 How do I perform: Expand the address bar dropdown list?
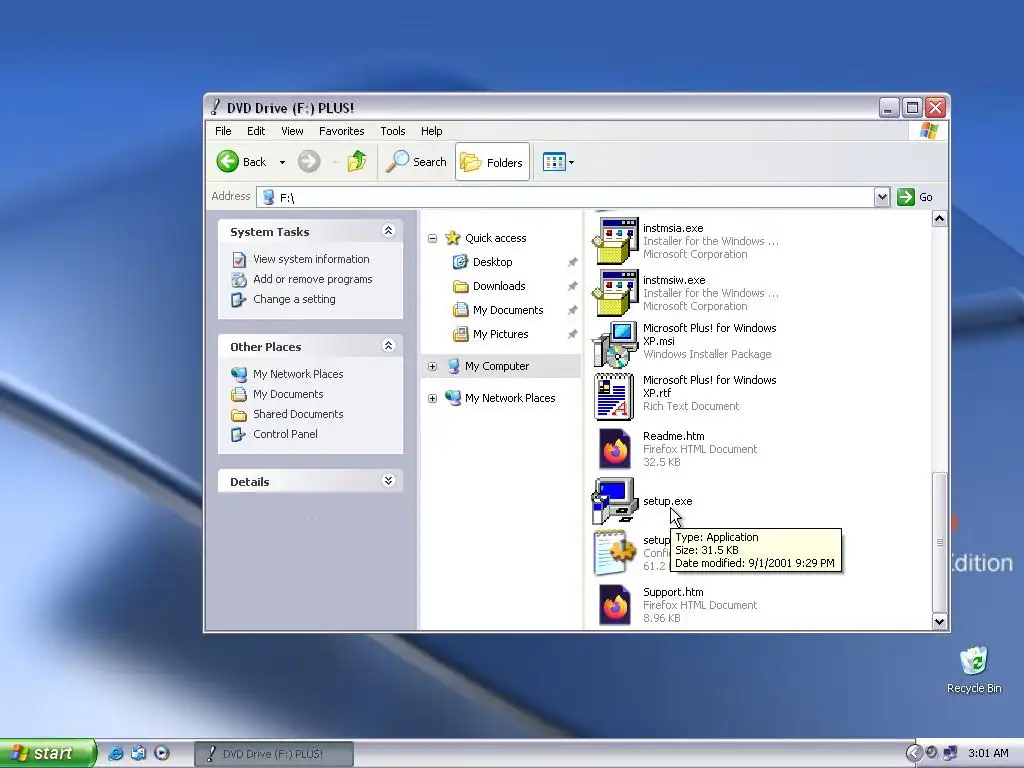point(882,197)
